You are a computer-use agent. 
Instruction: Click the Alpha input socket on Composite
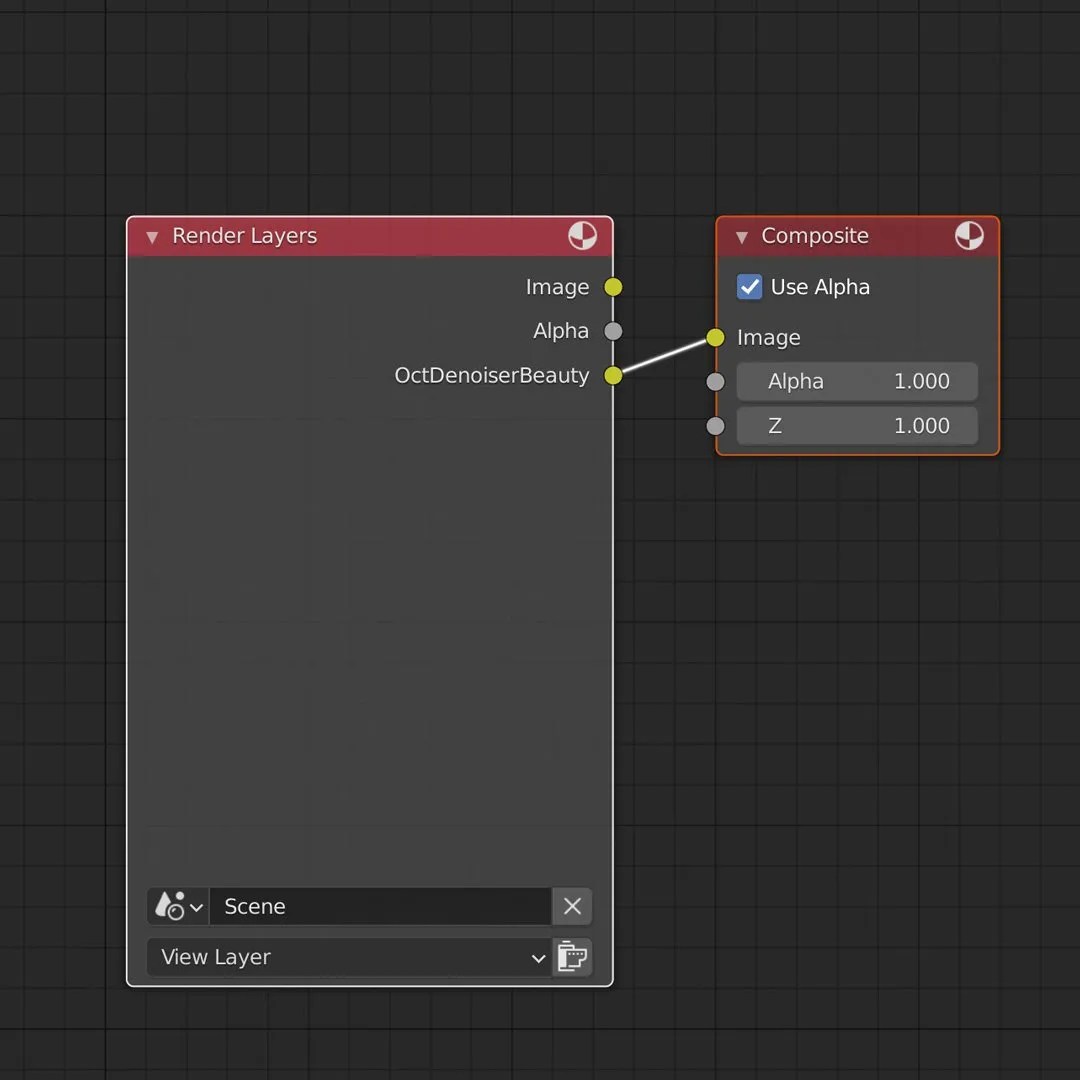pyautogui.click(x=715, y=381)
